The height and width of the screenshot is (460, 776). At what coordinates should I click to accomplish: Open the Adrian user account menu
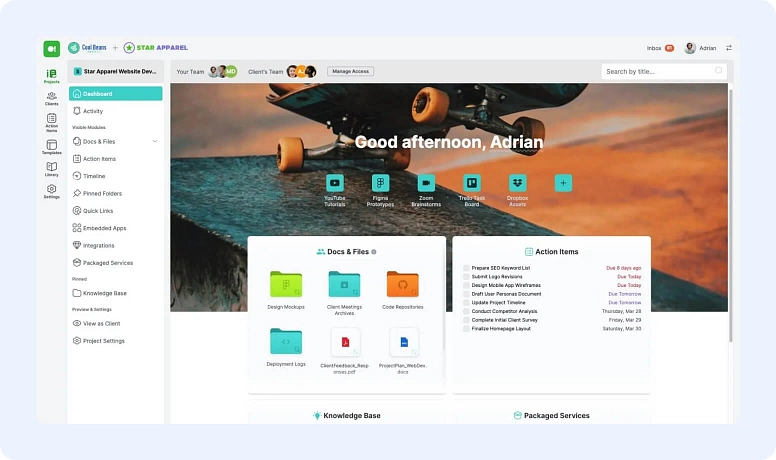pyautogui.click(x=700, y=48)
